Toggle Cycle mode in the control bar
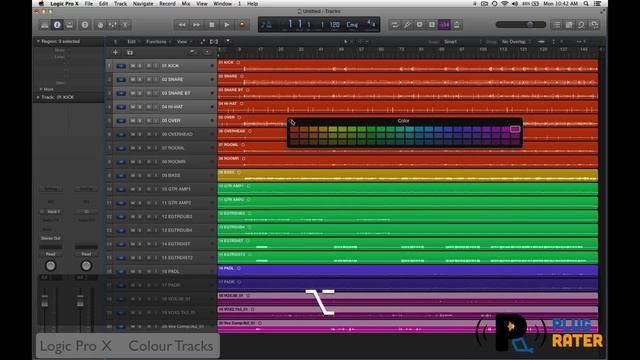 395,25
